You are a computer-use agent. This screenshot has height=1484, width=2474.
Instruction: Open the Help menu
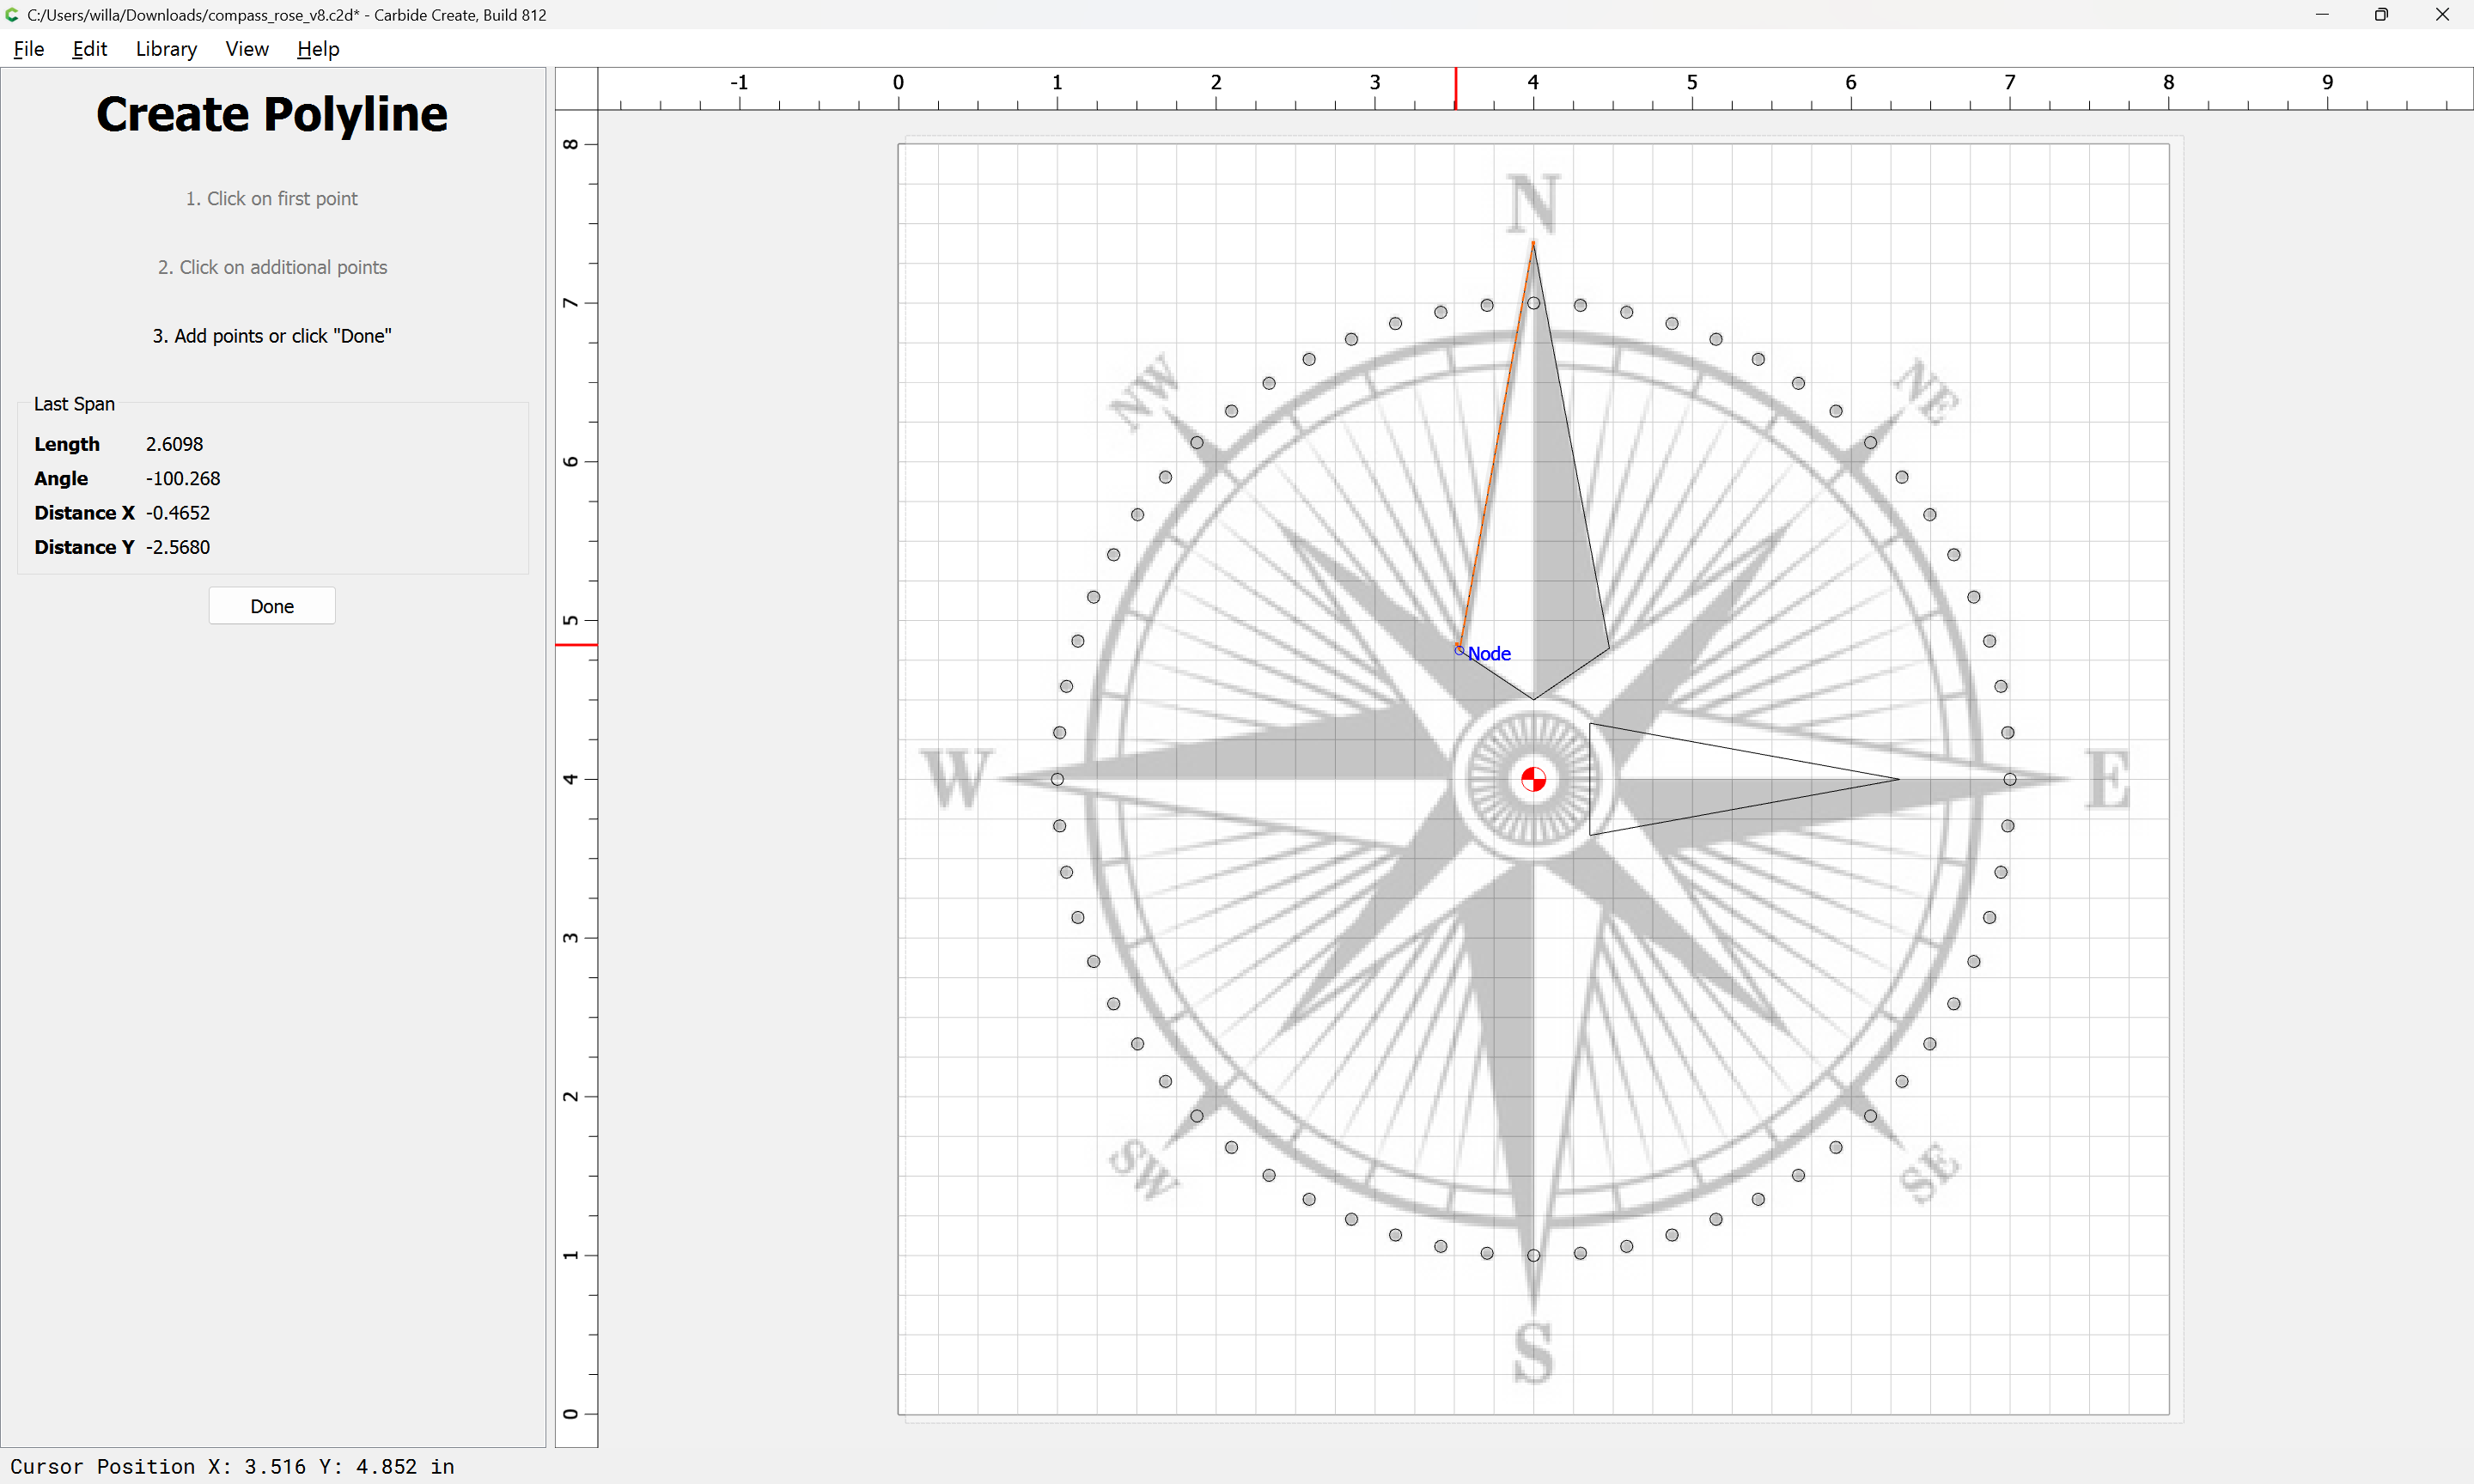[x=318, y=49]
